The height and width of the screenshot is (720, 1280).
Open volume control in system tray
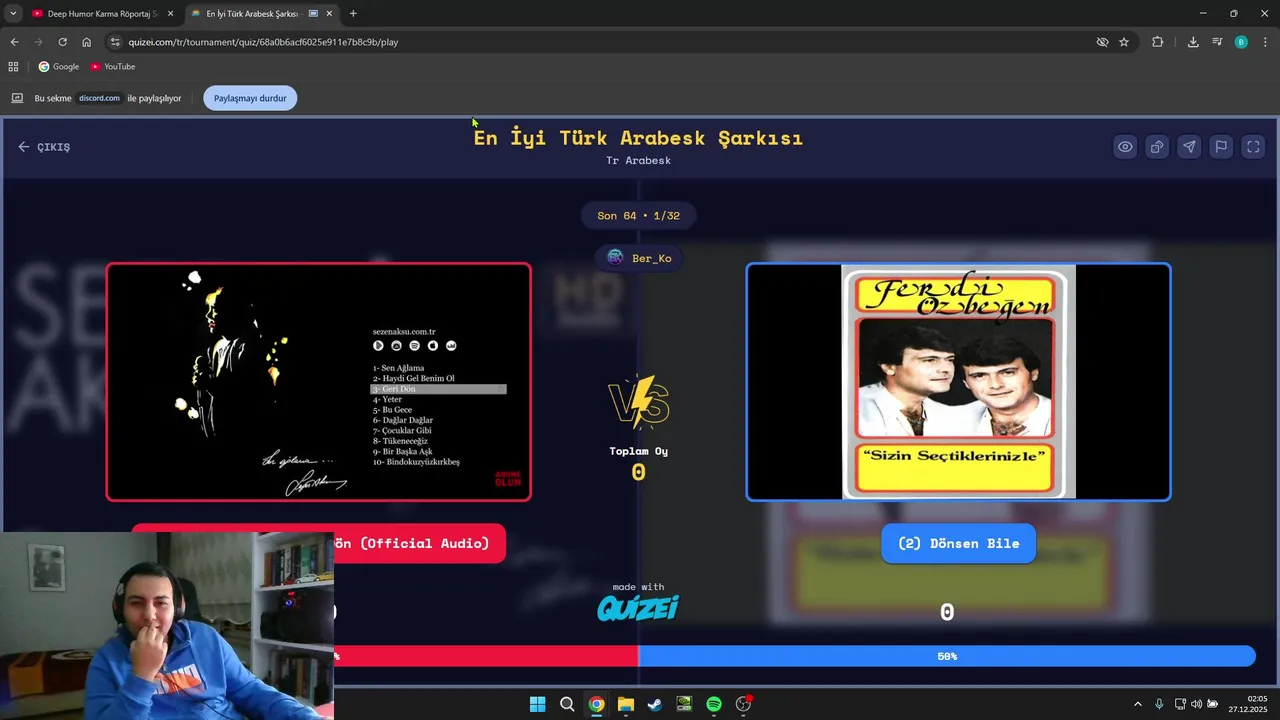(1196, 704)
